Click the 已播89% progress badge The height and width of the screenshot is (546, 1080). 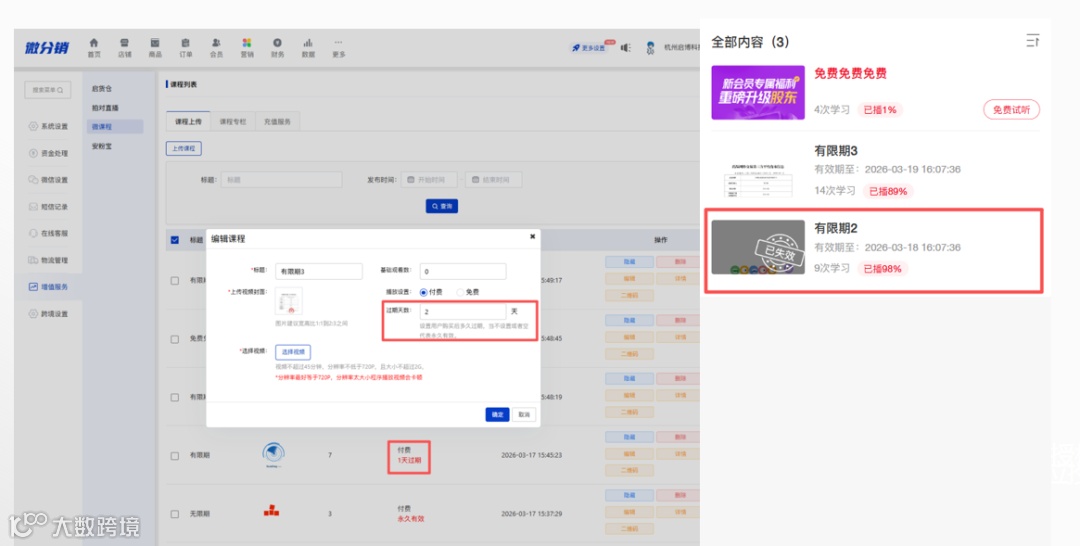(x=888, y=191)
